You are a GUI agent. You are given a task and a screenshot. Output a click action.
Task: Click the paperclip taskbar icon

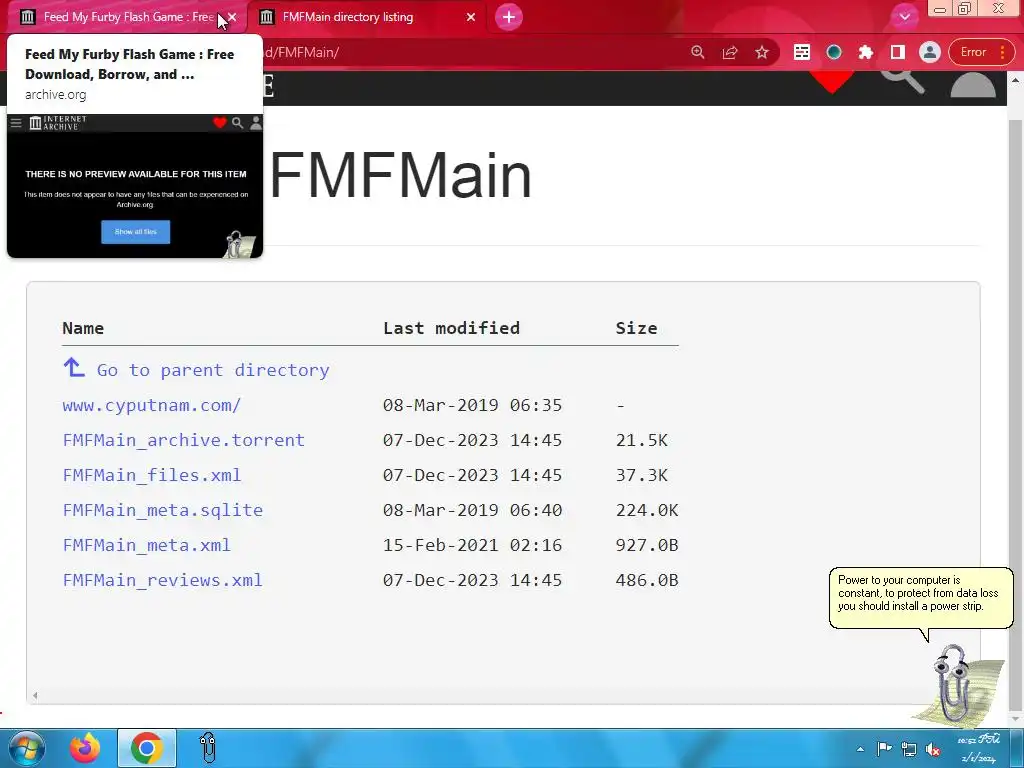click(208, 748)
